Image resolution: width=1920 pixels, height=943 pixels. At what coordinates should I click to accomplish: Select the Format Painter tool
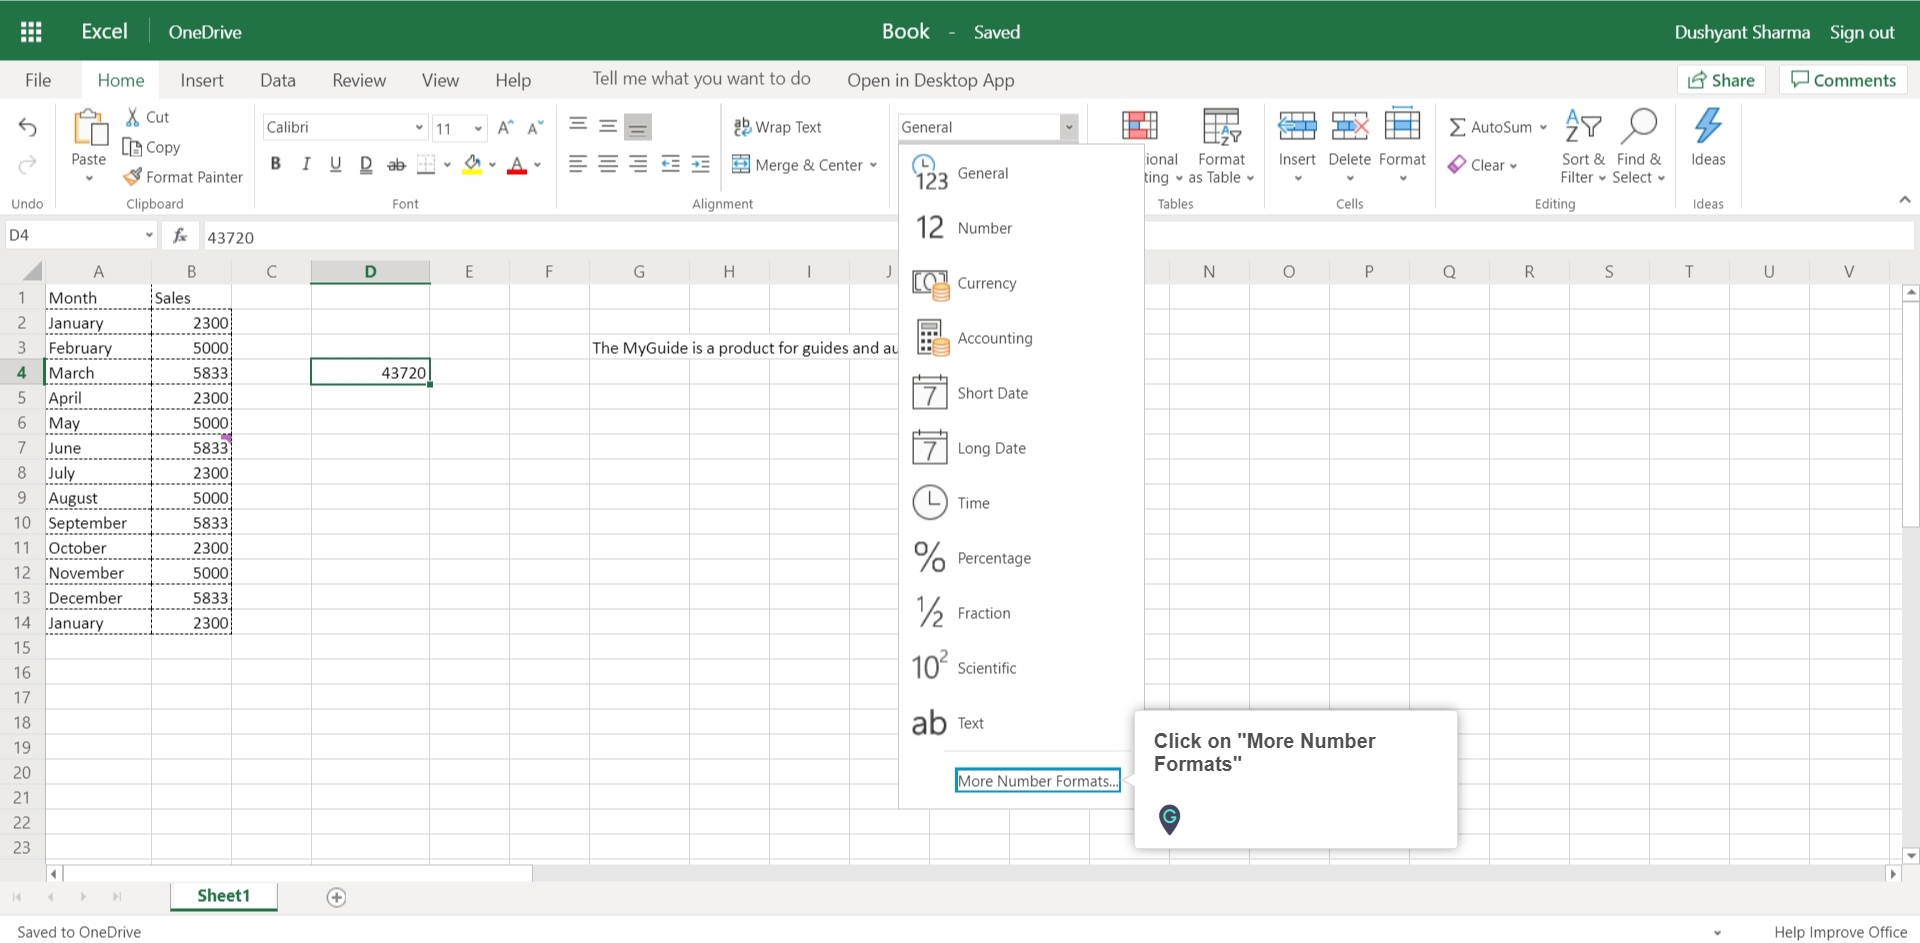(x=183, y=177)
